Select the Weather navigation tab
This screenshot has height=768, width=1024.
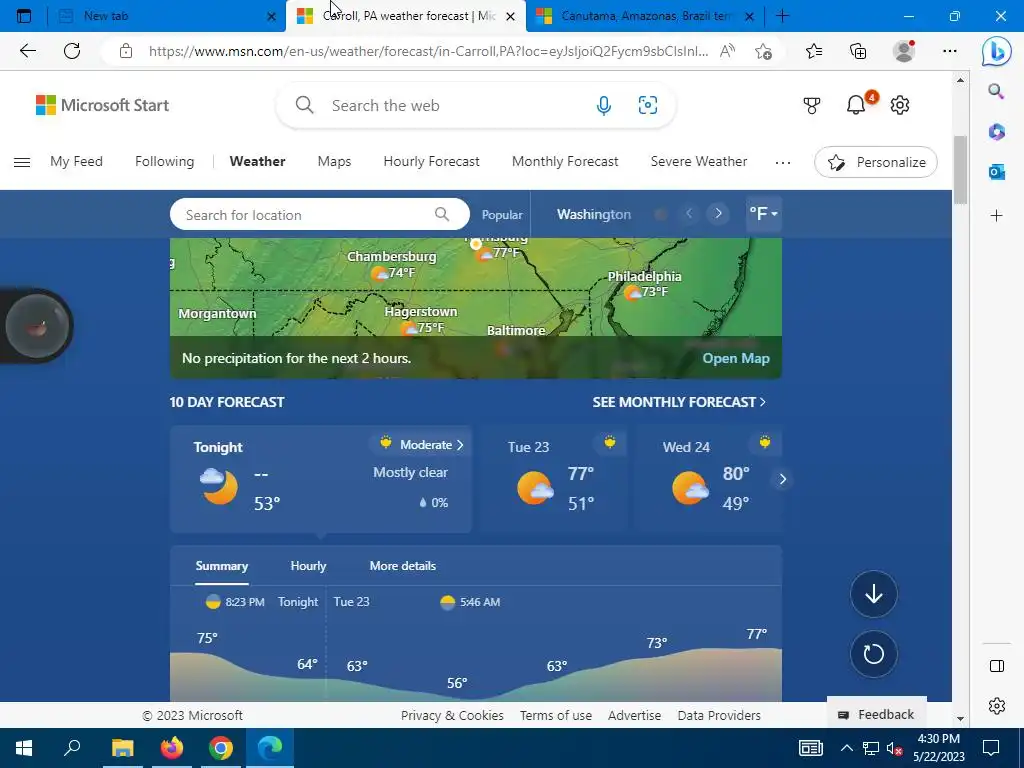click(x=257, y=161)
